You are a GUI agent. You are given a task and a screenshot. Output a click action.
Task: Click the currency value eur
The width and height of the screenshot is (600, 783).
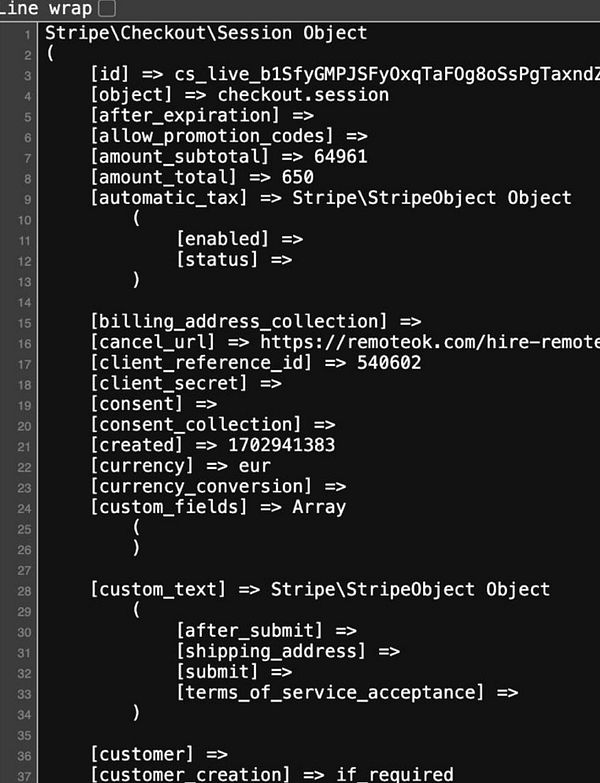pyautogui.click(x=255, y=466)
